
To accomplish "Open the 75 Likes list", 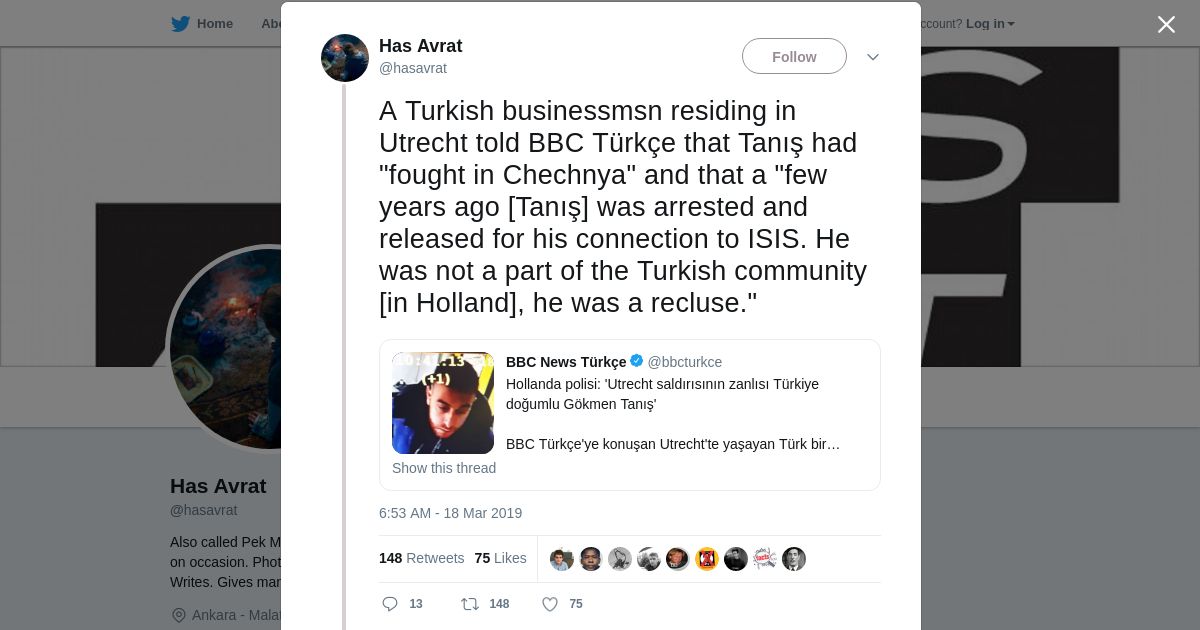I will coord(500,558).
